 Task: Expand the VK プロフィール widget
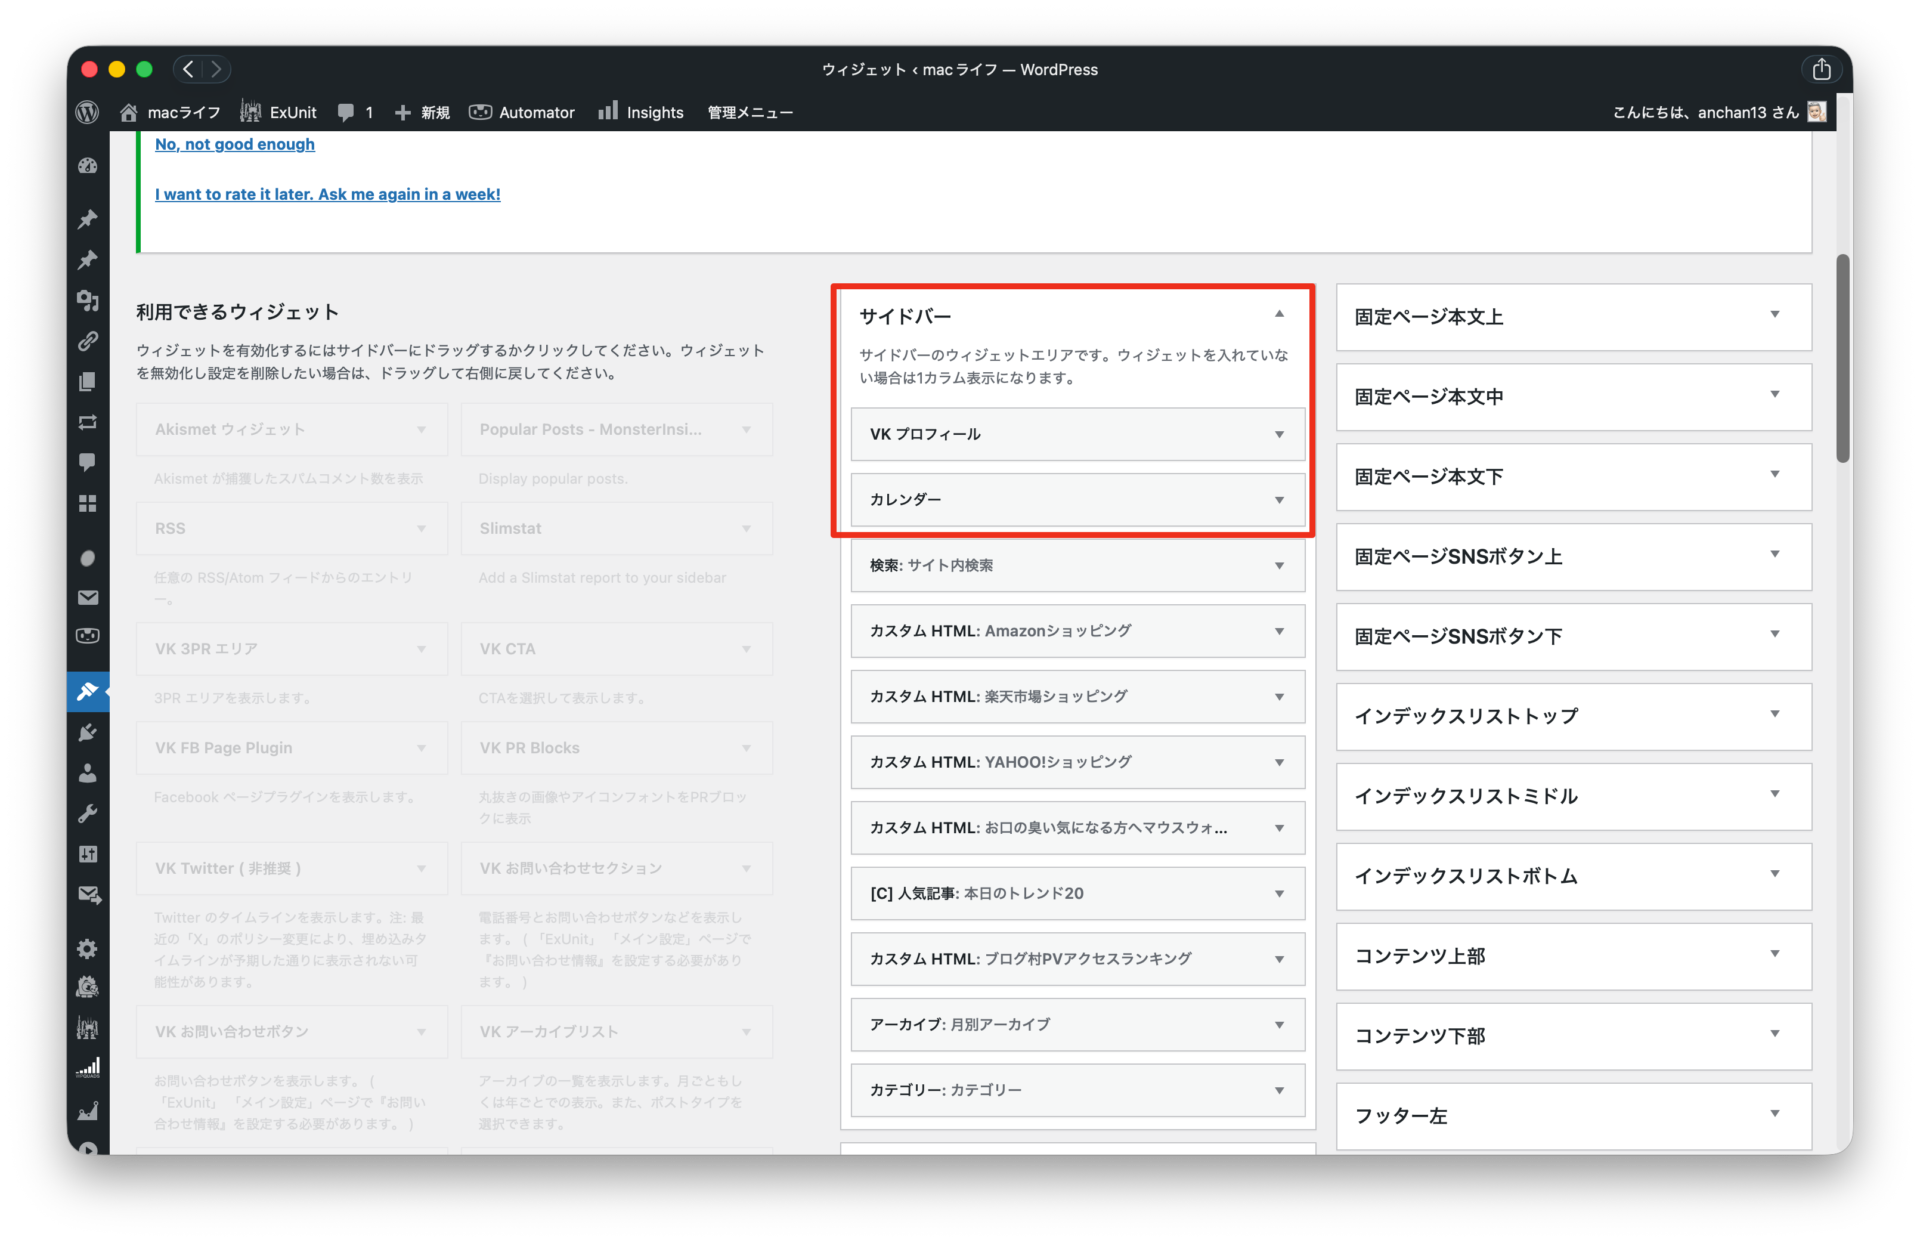tap(1279, 434)
